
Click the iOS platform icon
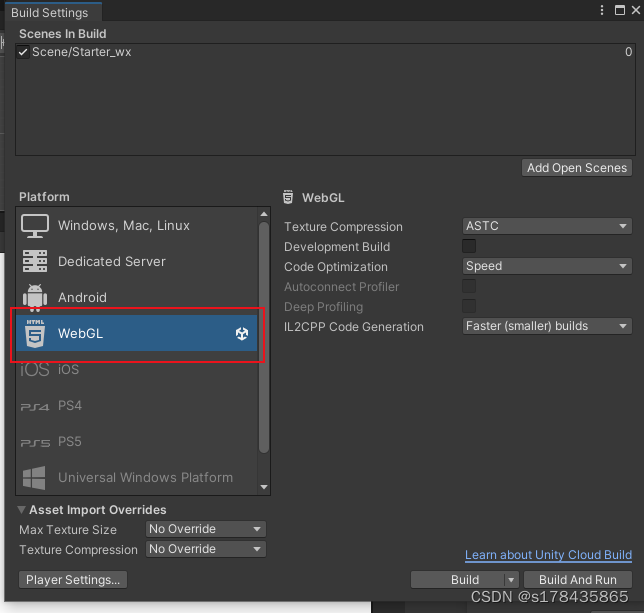(x=35, y=370)
